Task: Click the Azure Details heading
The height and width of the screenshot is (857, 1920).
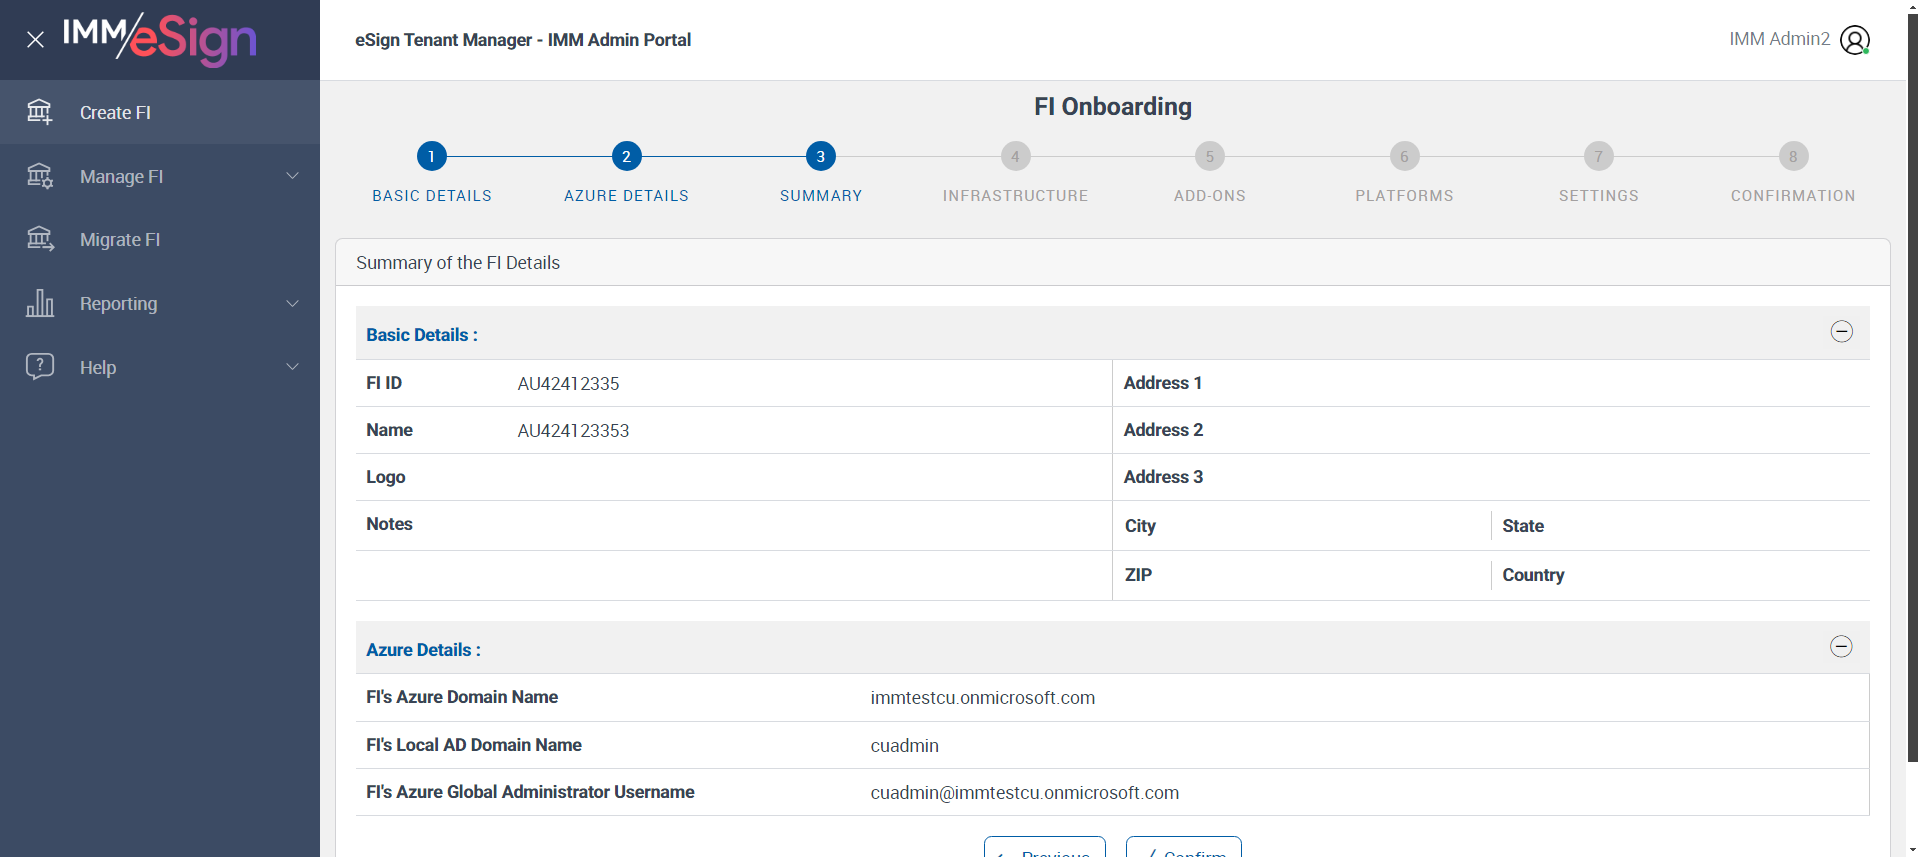Action: coord(423,650)
